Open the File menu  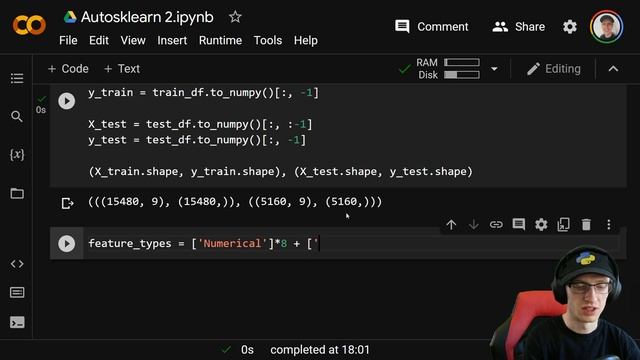[x=68, y=40]
